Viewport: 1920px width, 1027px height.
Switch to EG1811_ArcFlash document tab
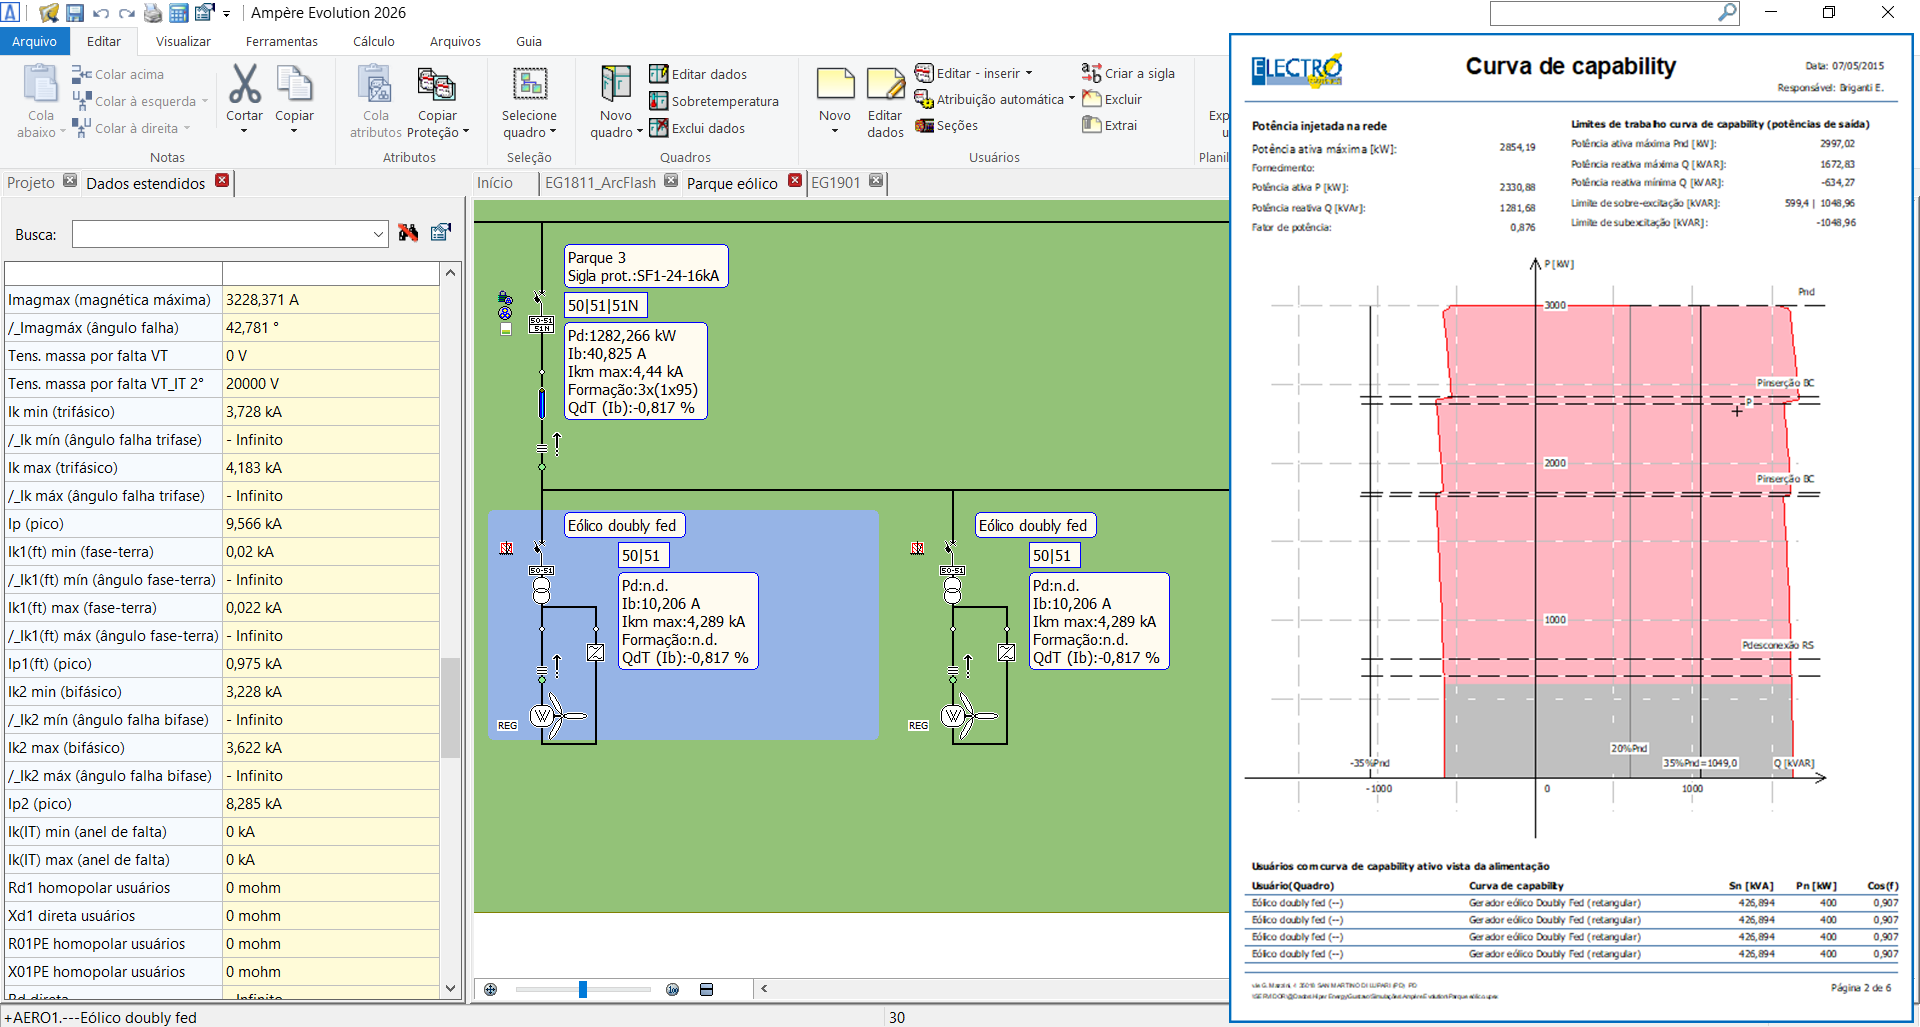pos(600,183)
